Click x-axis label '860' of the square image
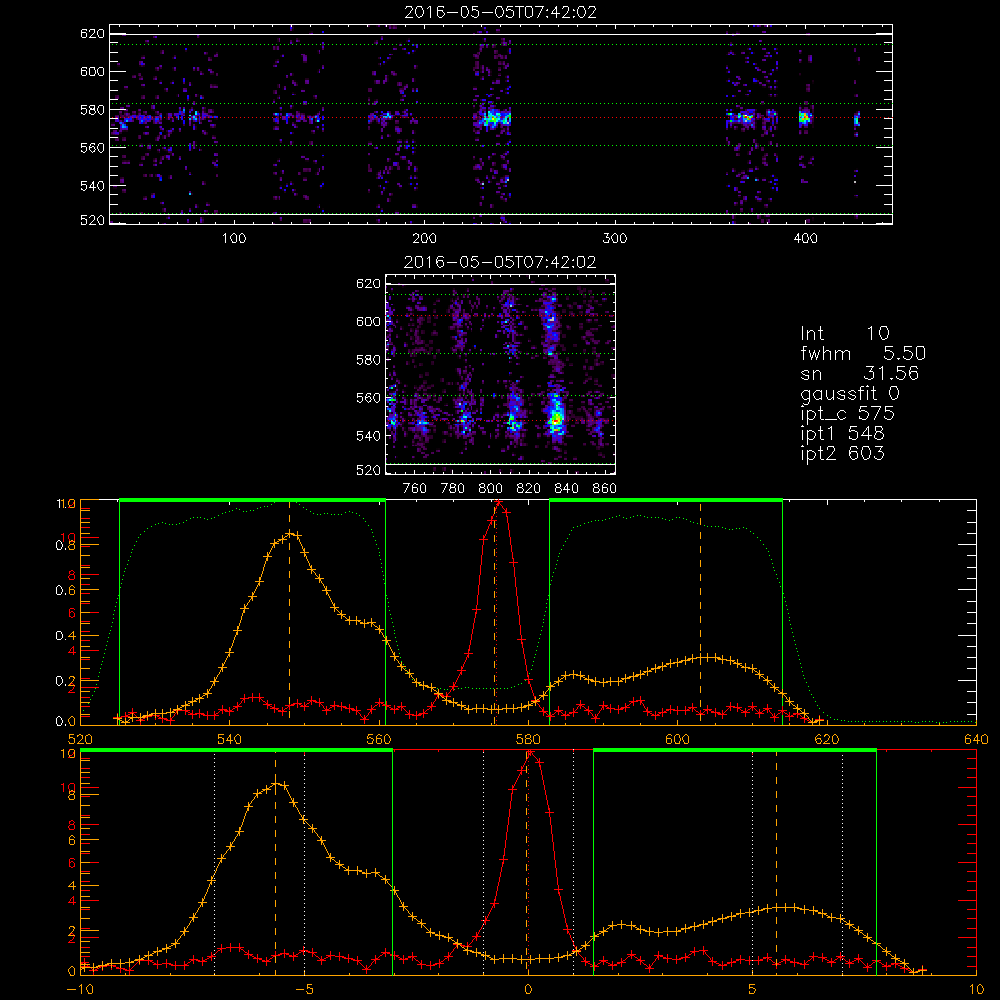Screen dimensions: 1000x1000 (605, 489)
